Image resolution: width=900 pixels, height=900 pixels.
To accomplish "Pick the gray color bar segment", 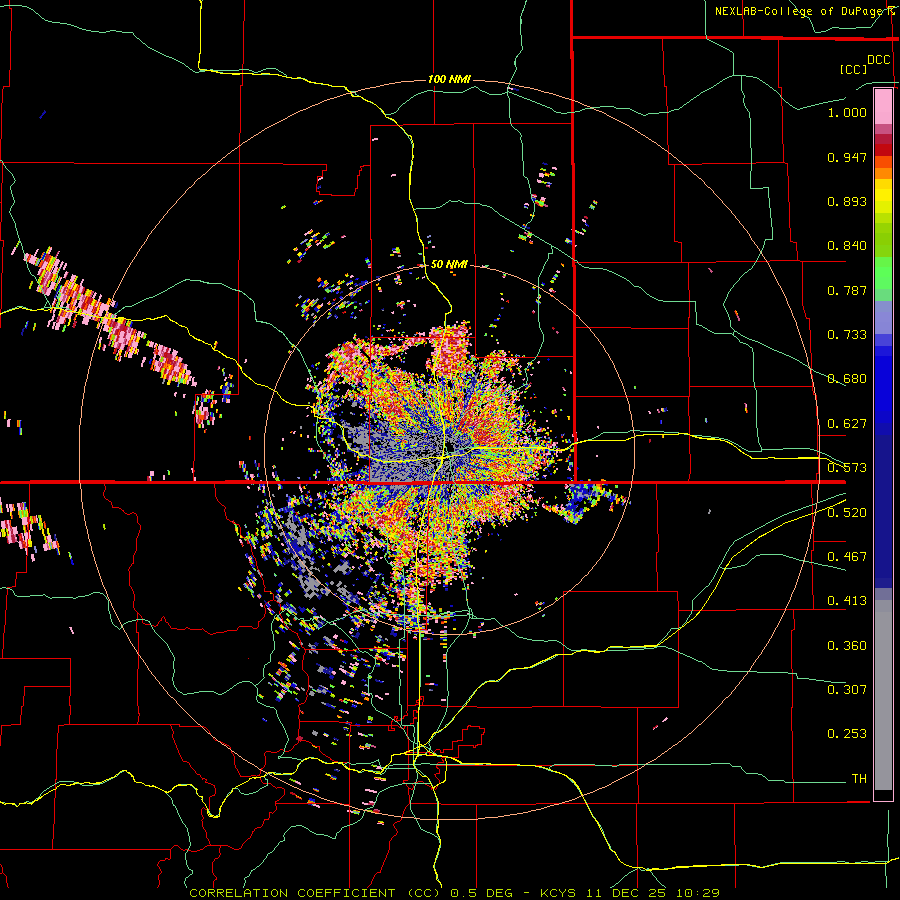I will [x=883, y=695].
